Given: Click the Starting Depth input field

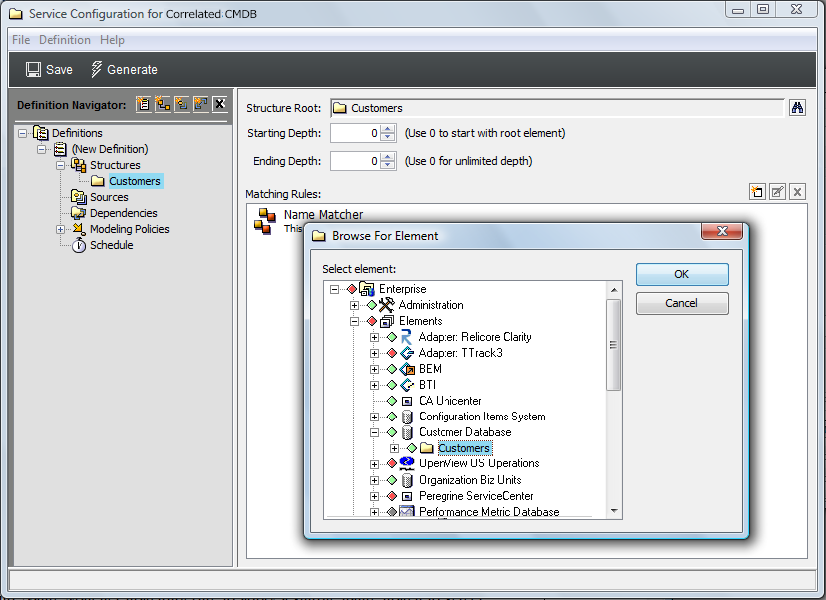Looking at the screenshot, I should point(356,133).
